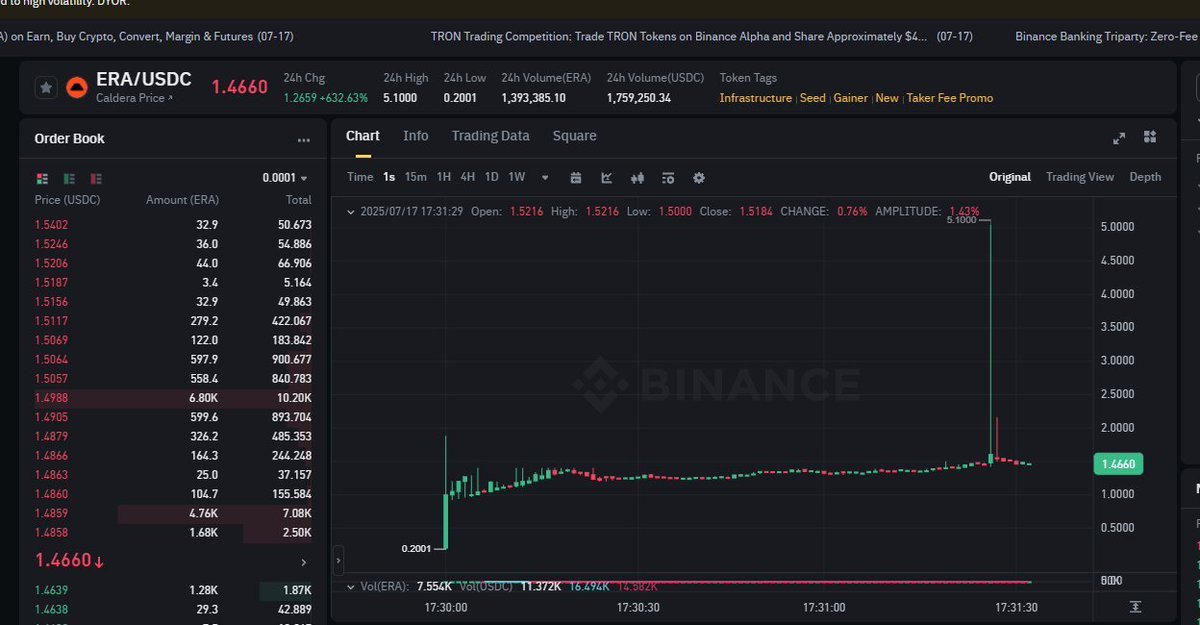Select the 1s time interval
The image size is (1200, 625).
389,177
